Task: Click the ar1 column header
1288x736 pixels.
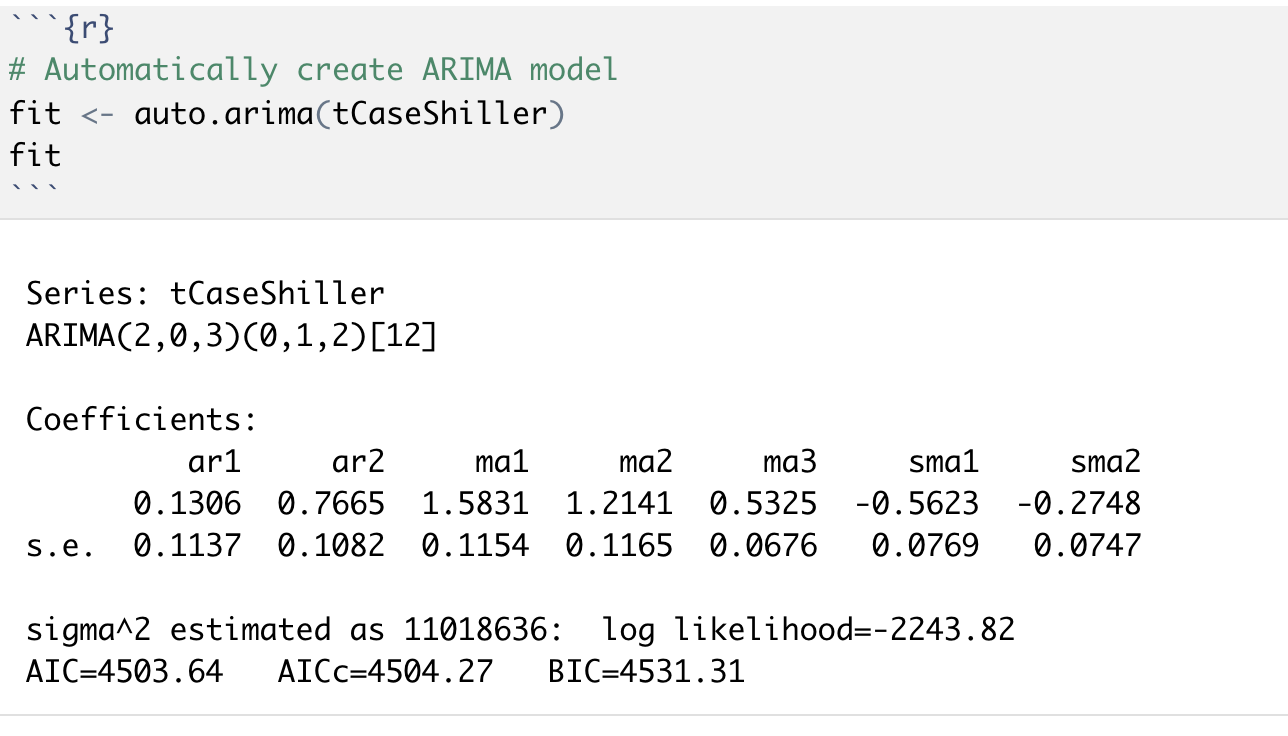Action: coord(214,461)
